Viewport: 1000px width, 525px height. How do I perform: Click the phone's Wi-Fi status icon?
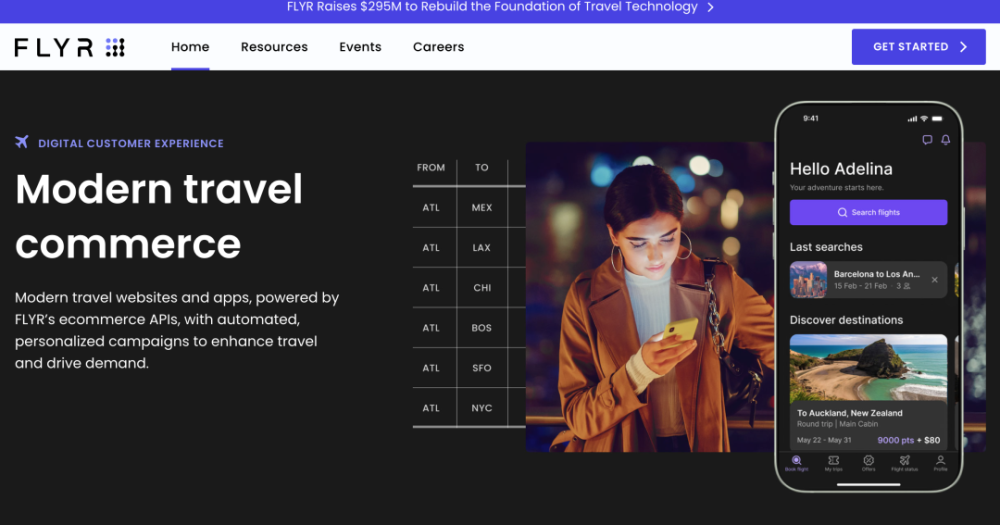923,119
